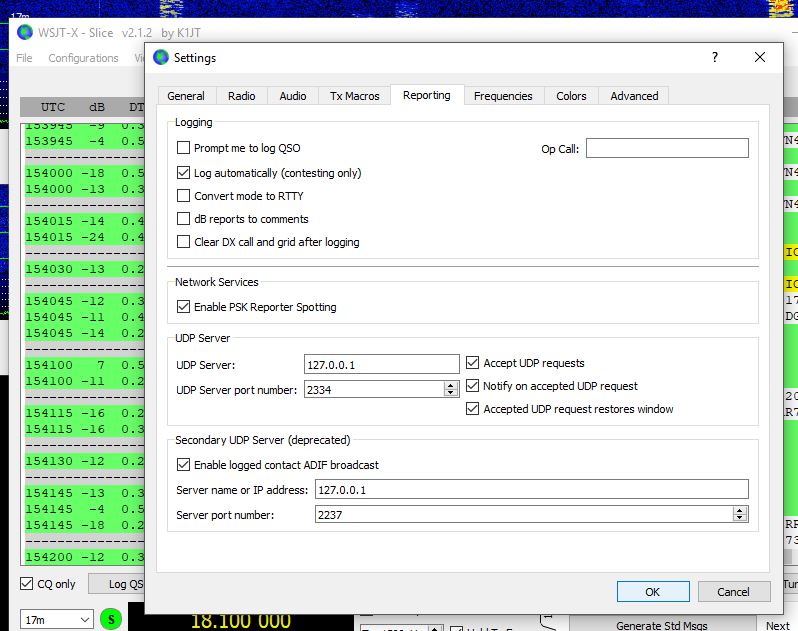
Task: Open File menu in WSJT-X window
Action: pos(24,58)
